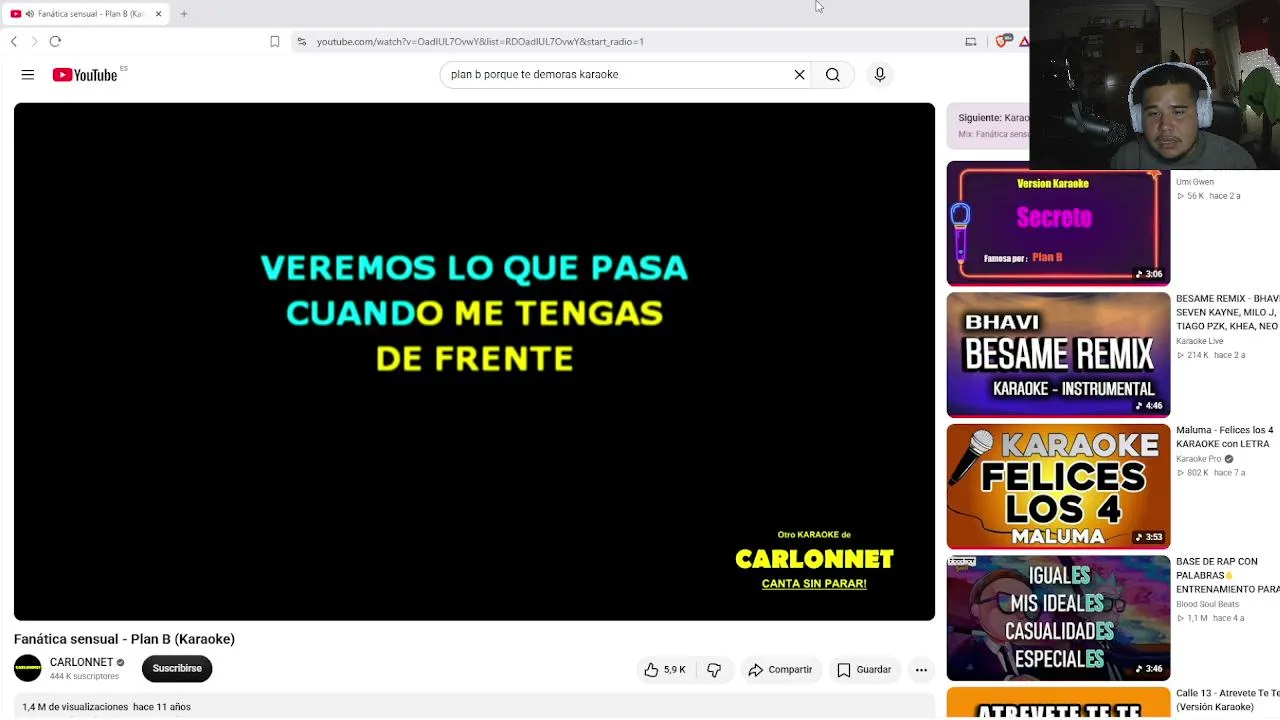This screenshot has width=1280, height=720.
Task: Start voice search with the microphone
Action: (880, 75)
